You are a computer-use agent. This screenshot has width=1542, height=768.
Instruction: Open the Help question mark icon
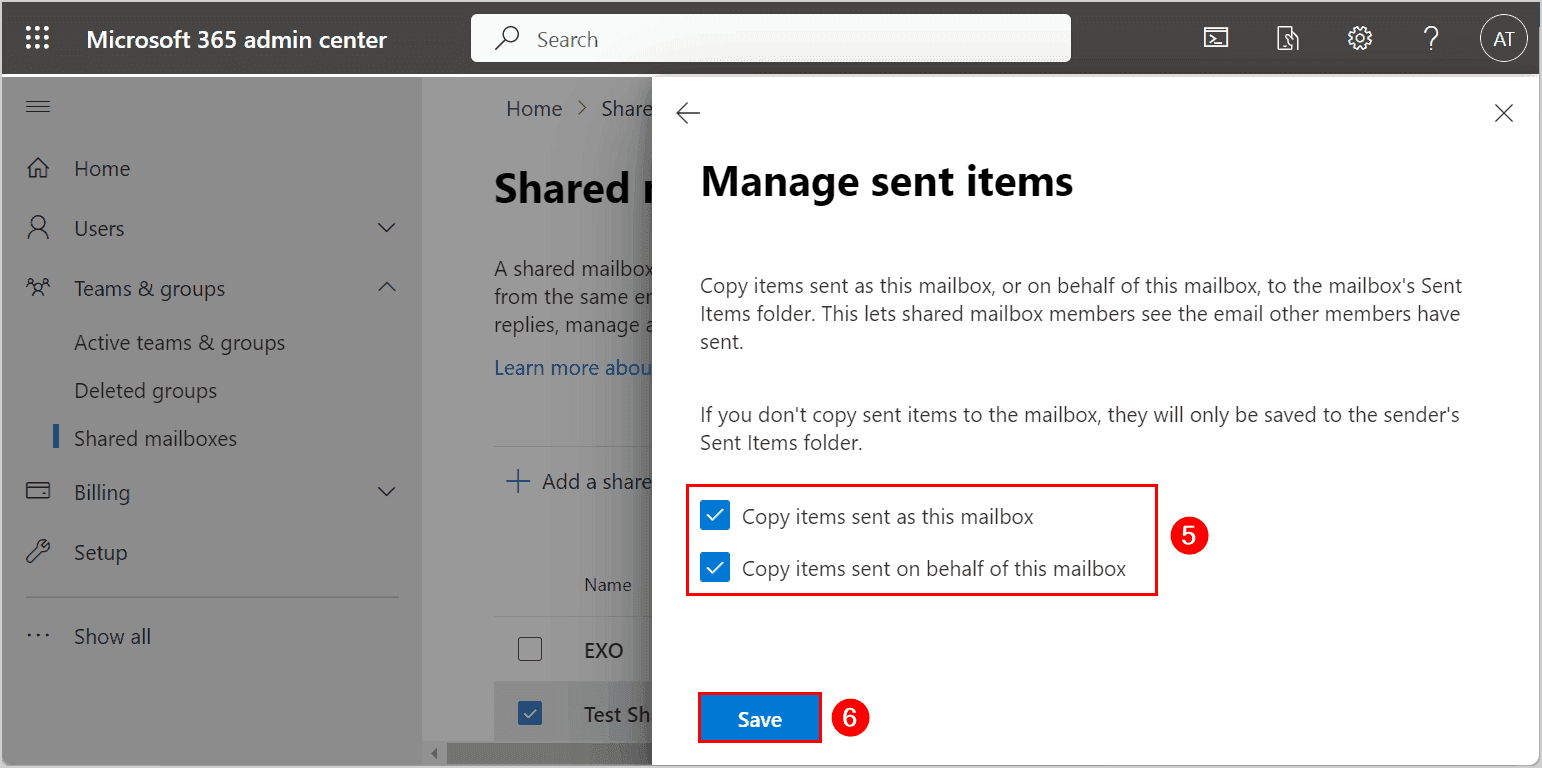point(1431,39)
